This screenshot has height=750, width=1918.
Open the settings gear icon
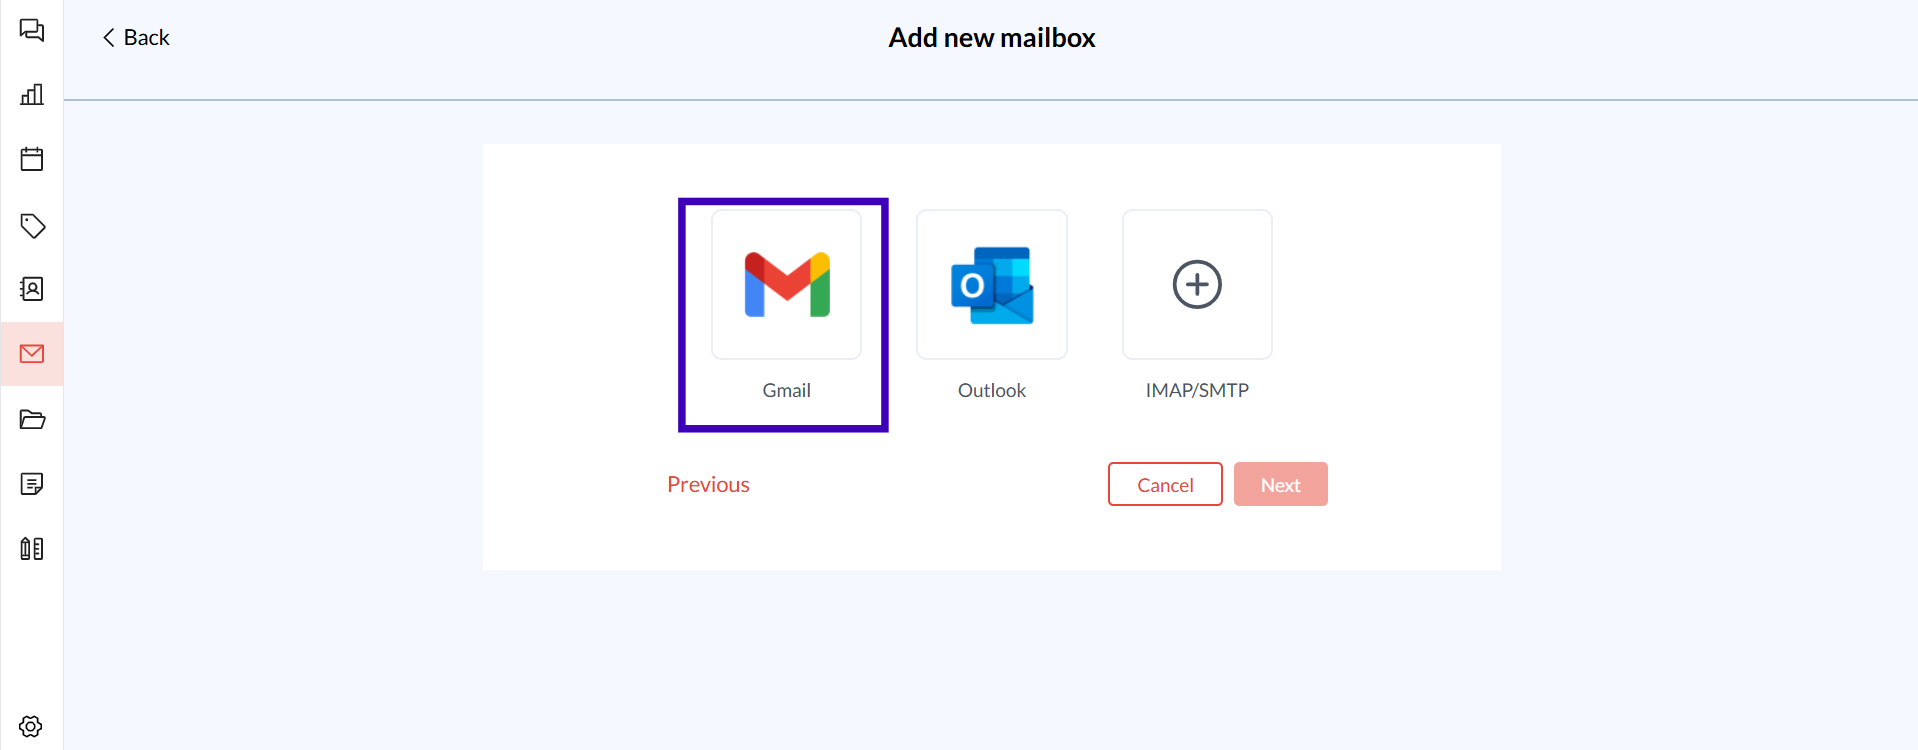click(32, 726)
